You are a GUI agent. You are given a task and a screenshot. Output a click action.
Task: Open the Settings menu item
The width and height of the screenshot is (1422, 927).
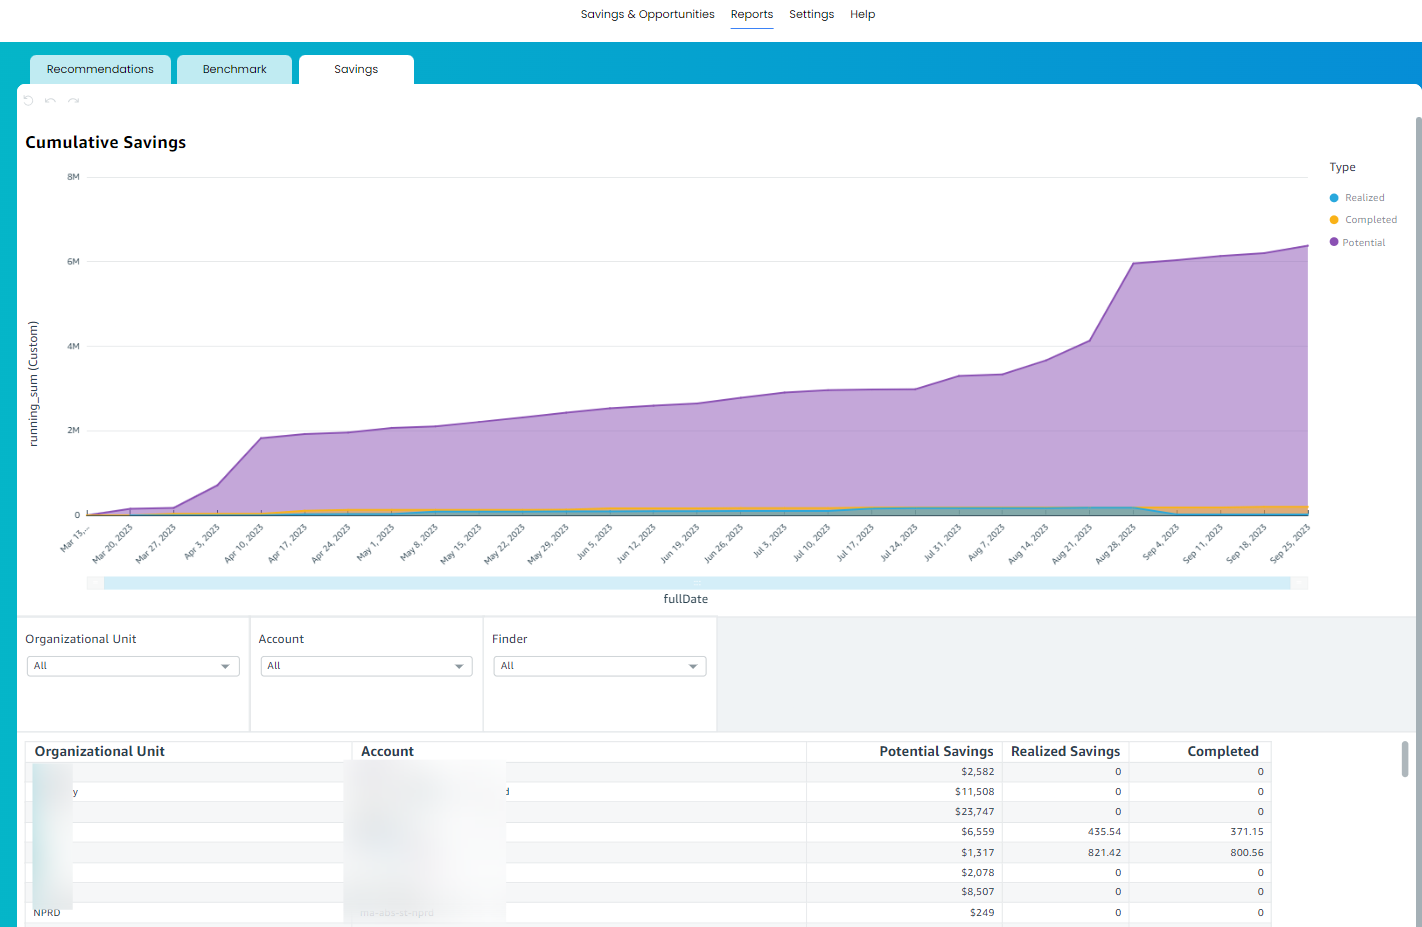(x=811, y=14)
